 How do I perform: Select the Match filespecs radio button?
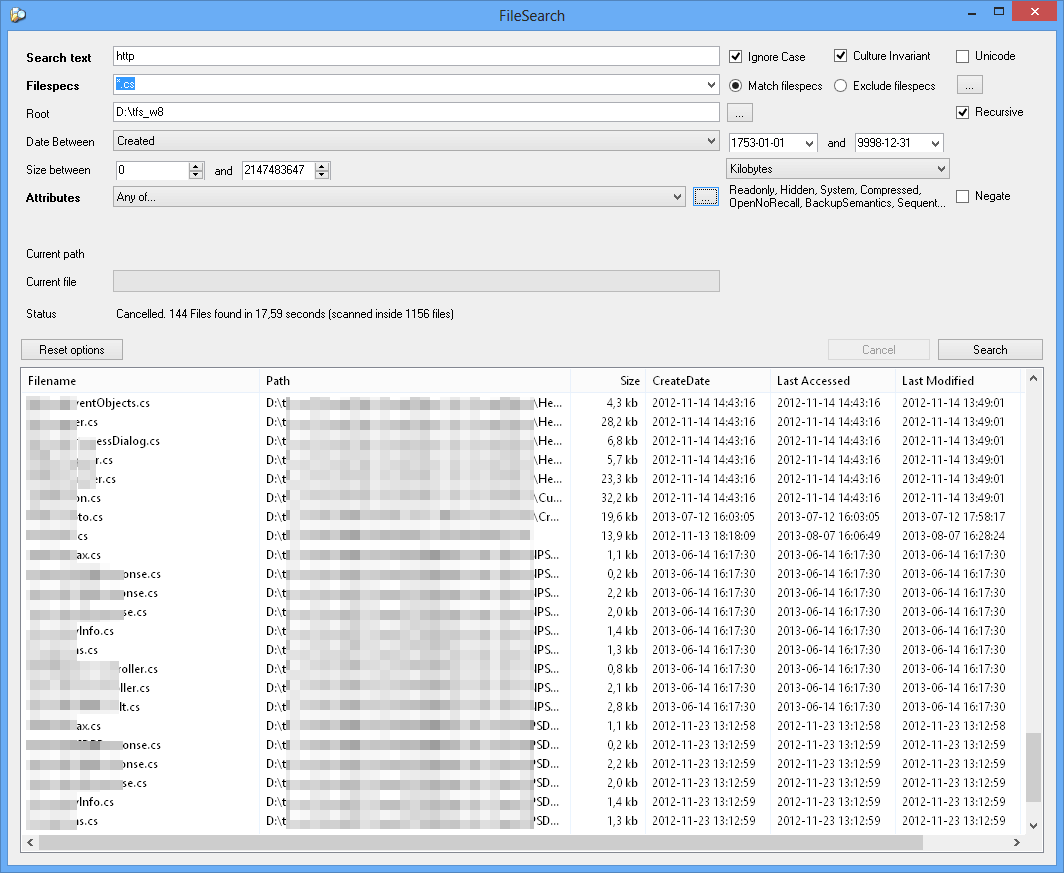pos(735,85)
